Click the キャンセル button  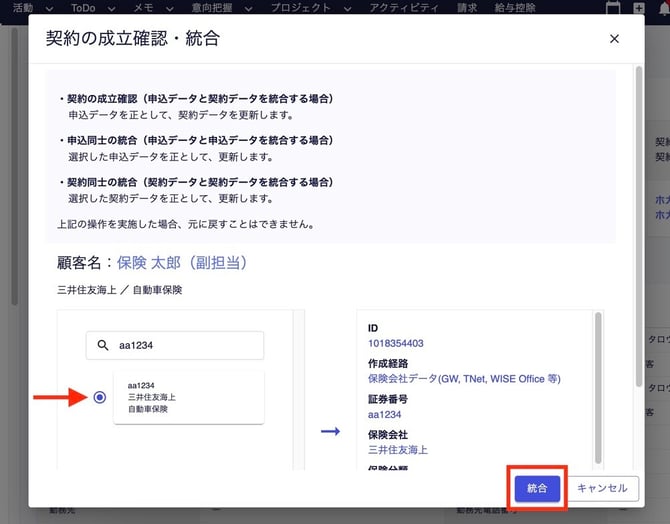coord(602,488)
